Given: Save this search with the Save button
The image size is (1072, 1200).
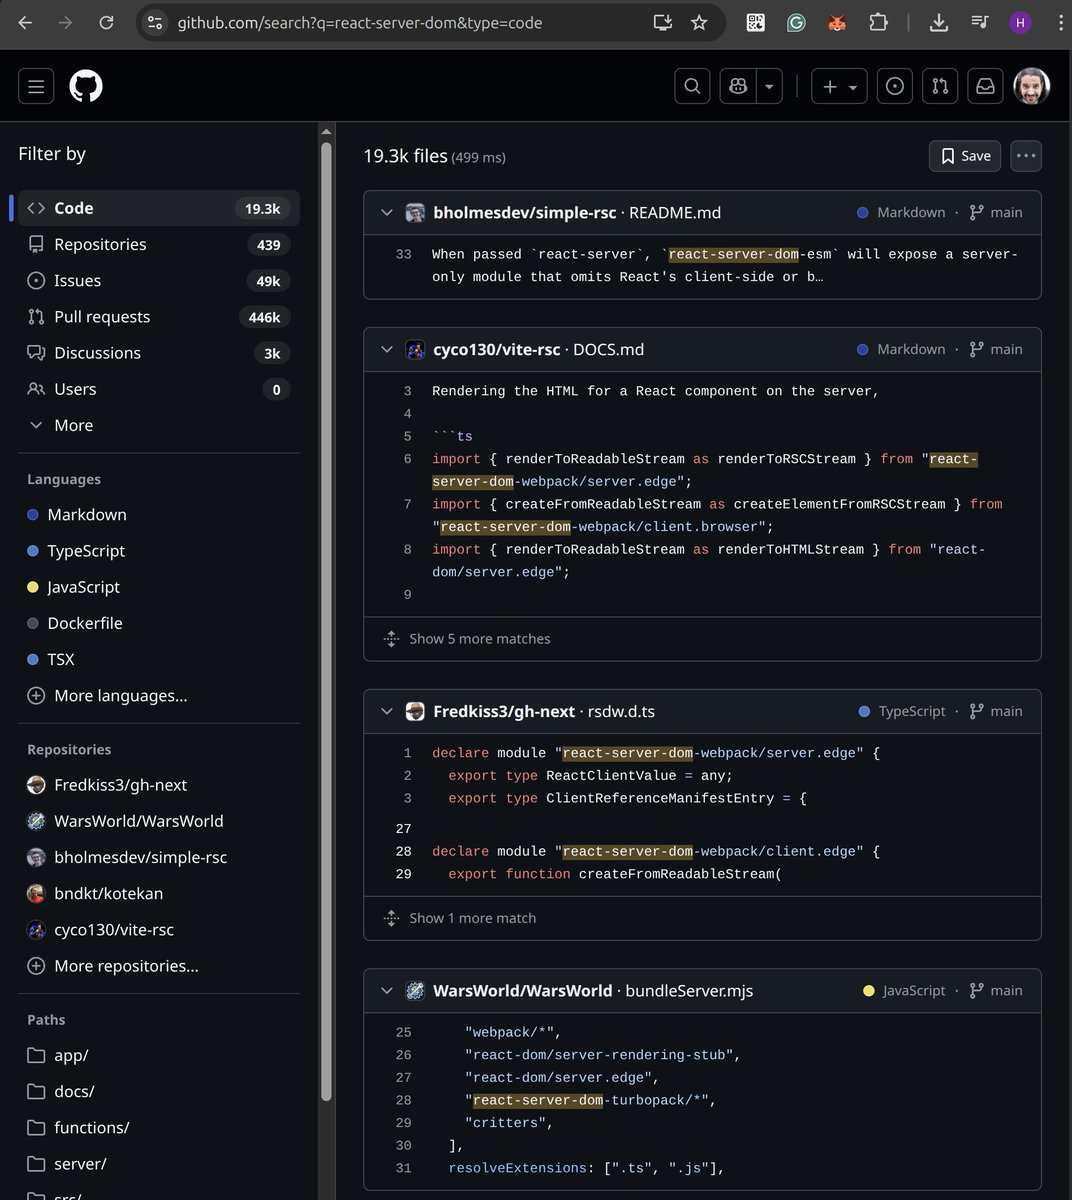Looking at the screenshot, I should tap(965, 156).
